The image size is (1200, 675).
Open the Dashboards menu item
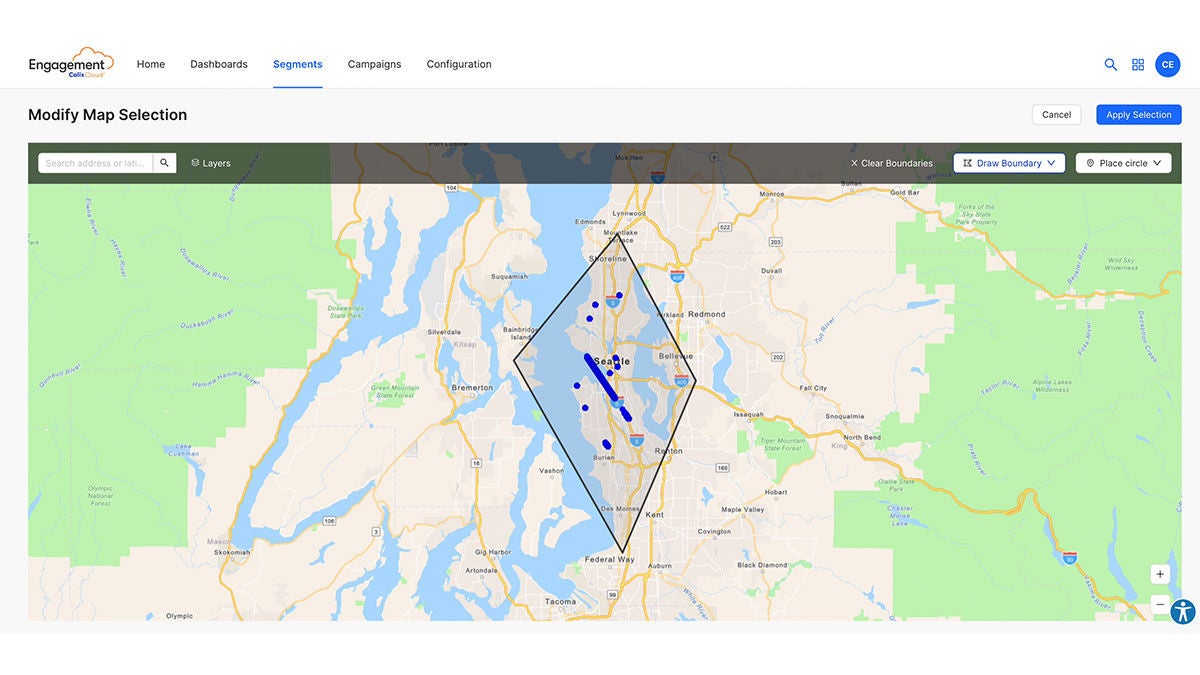pos(218,63)
